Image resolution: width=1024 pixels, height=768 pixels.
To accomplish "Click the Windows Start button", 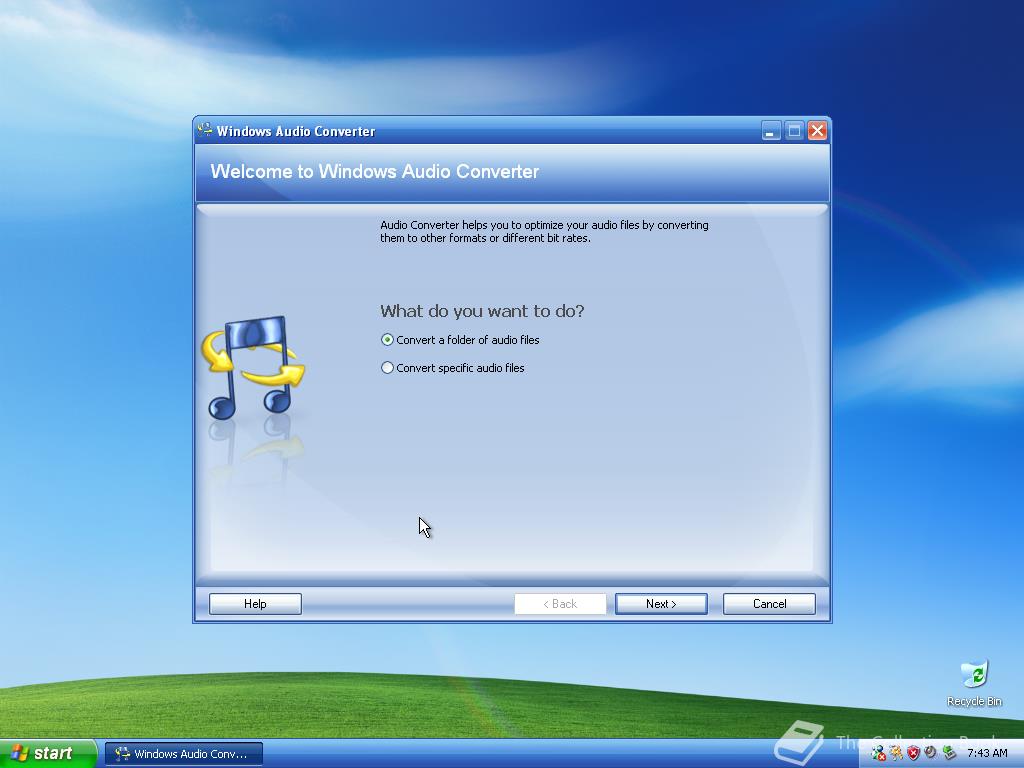I will pos(48,753).
